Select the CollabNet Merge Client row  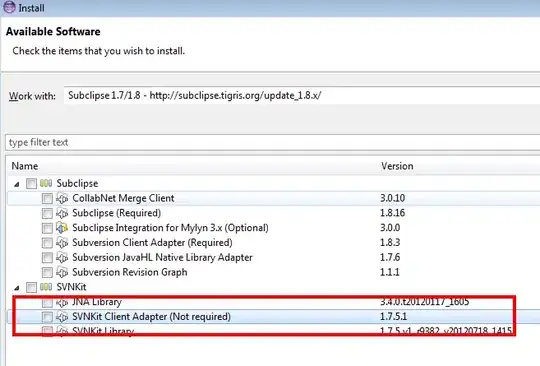[x=274, y=198]
